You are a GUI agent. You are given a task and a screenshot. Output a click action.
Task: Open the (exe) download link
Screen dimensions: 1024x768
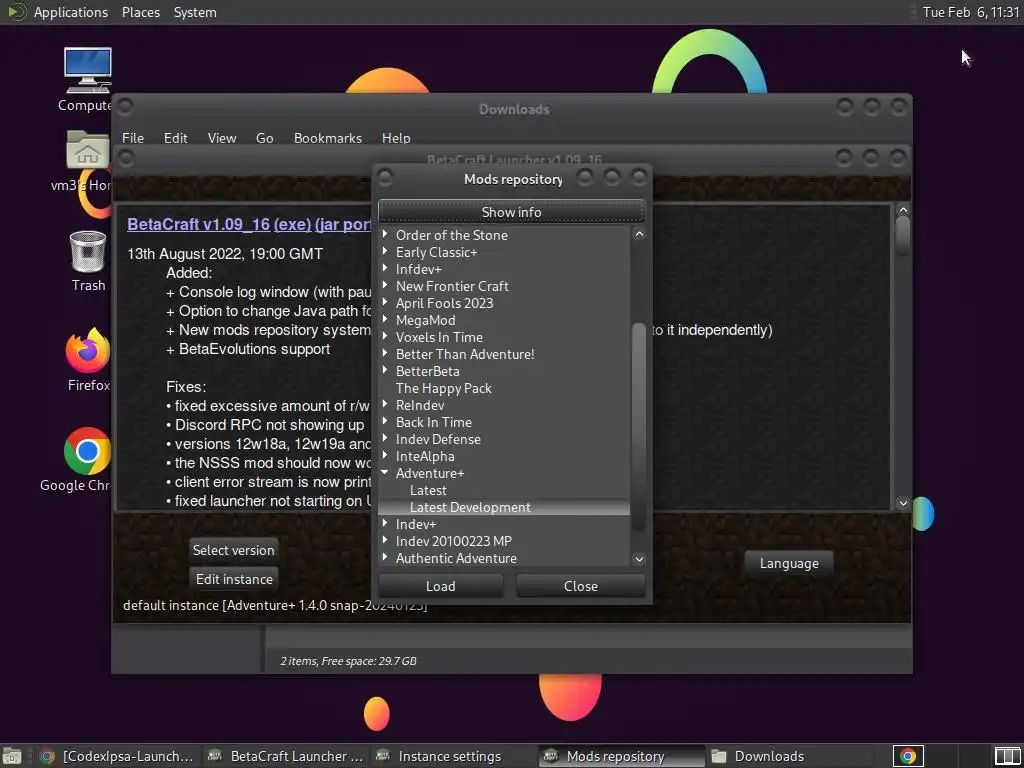(292, 224)
